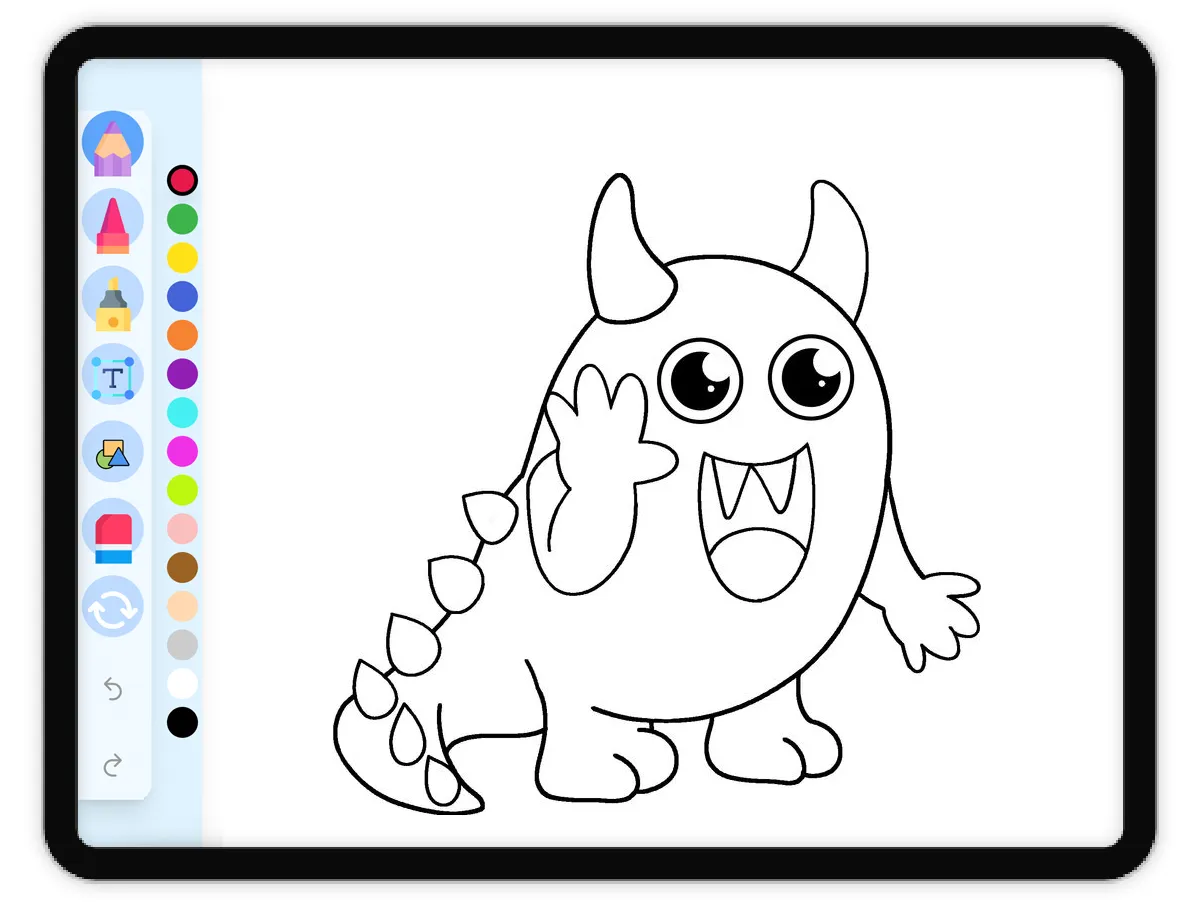The width and height of the screenshot is (1200, 906).
Task: Select the red crayon tool
Action: tap(113, 221)
